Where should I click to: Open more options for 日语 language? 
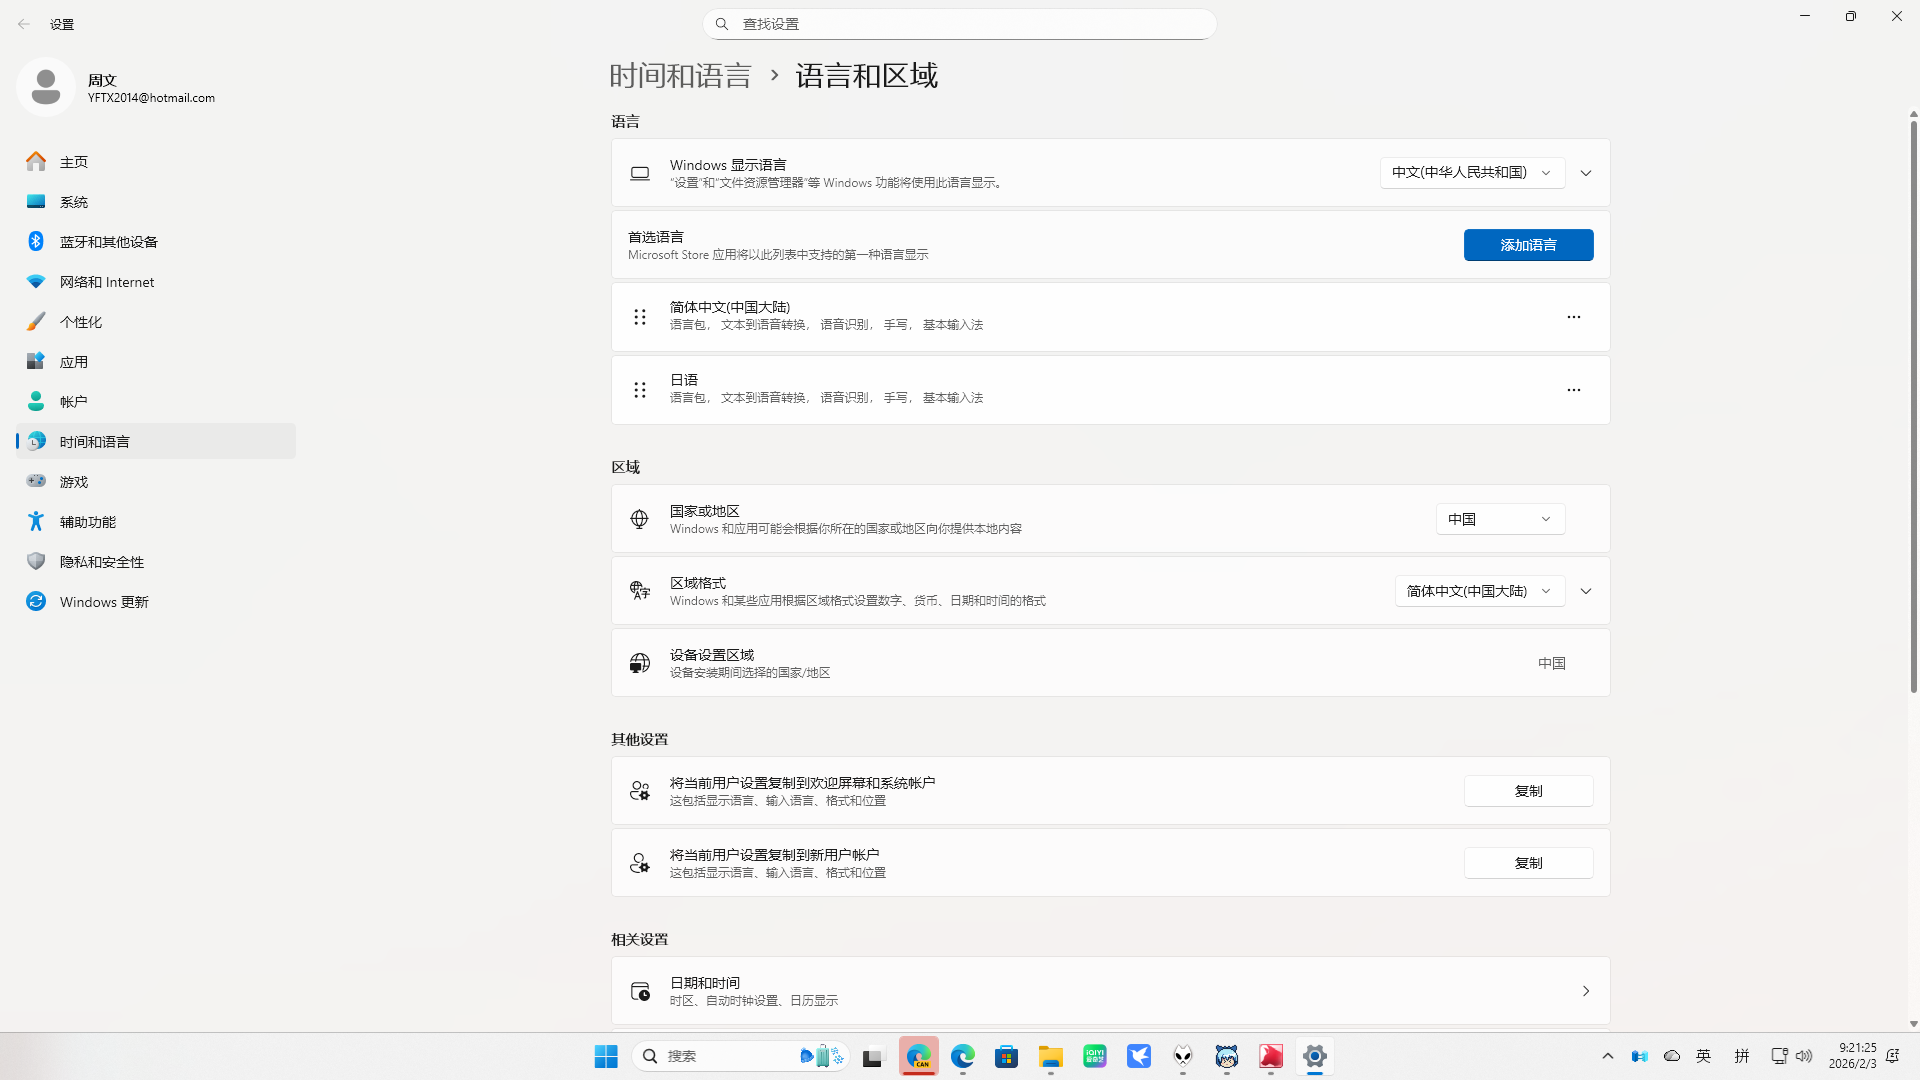[x=1573, y=390]
